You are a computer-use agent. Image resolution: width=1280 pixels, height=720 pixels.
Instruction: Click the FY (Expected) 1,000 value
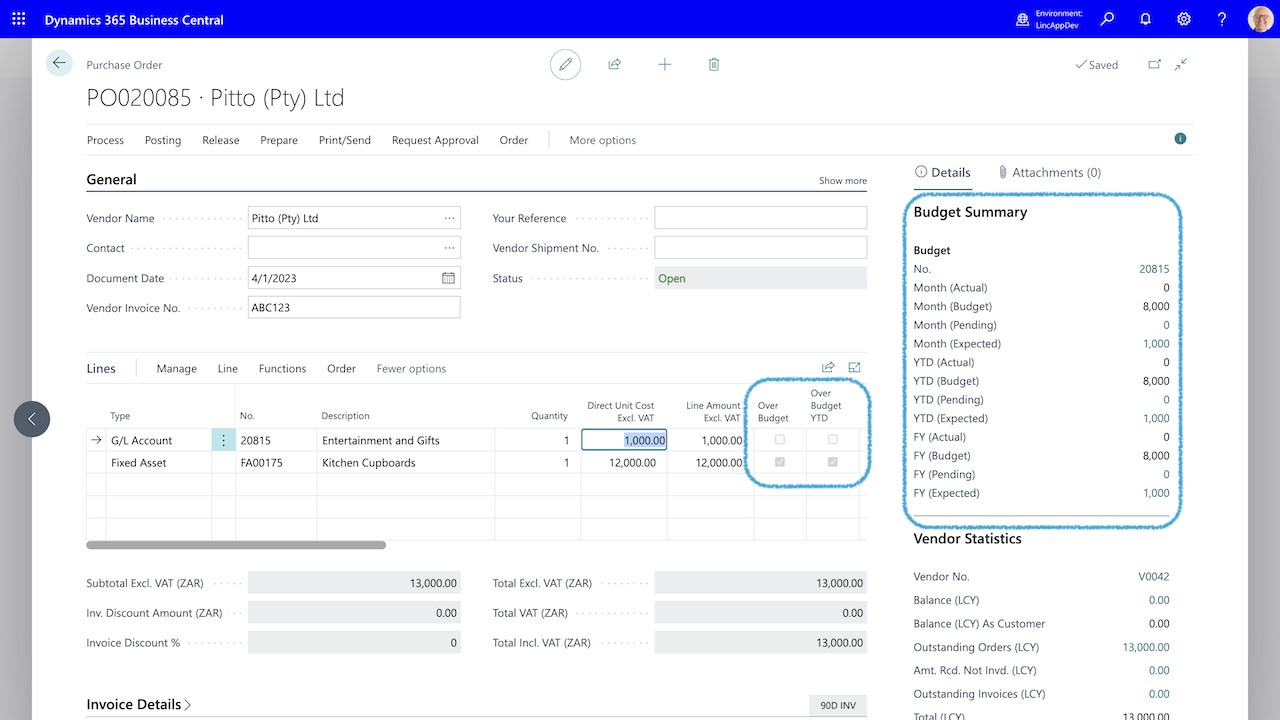1156,493
